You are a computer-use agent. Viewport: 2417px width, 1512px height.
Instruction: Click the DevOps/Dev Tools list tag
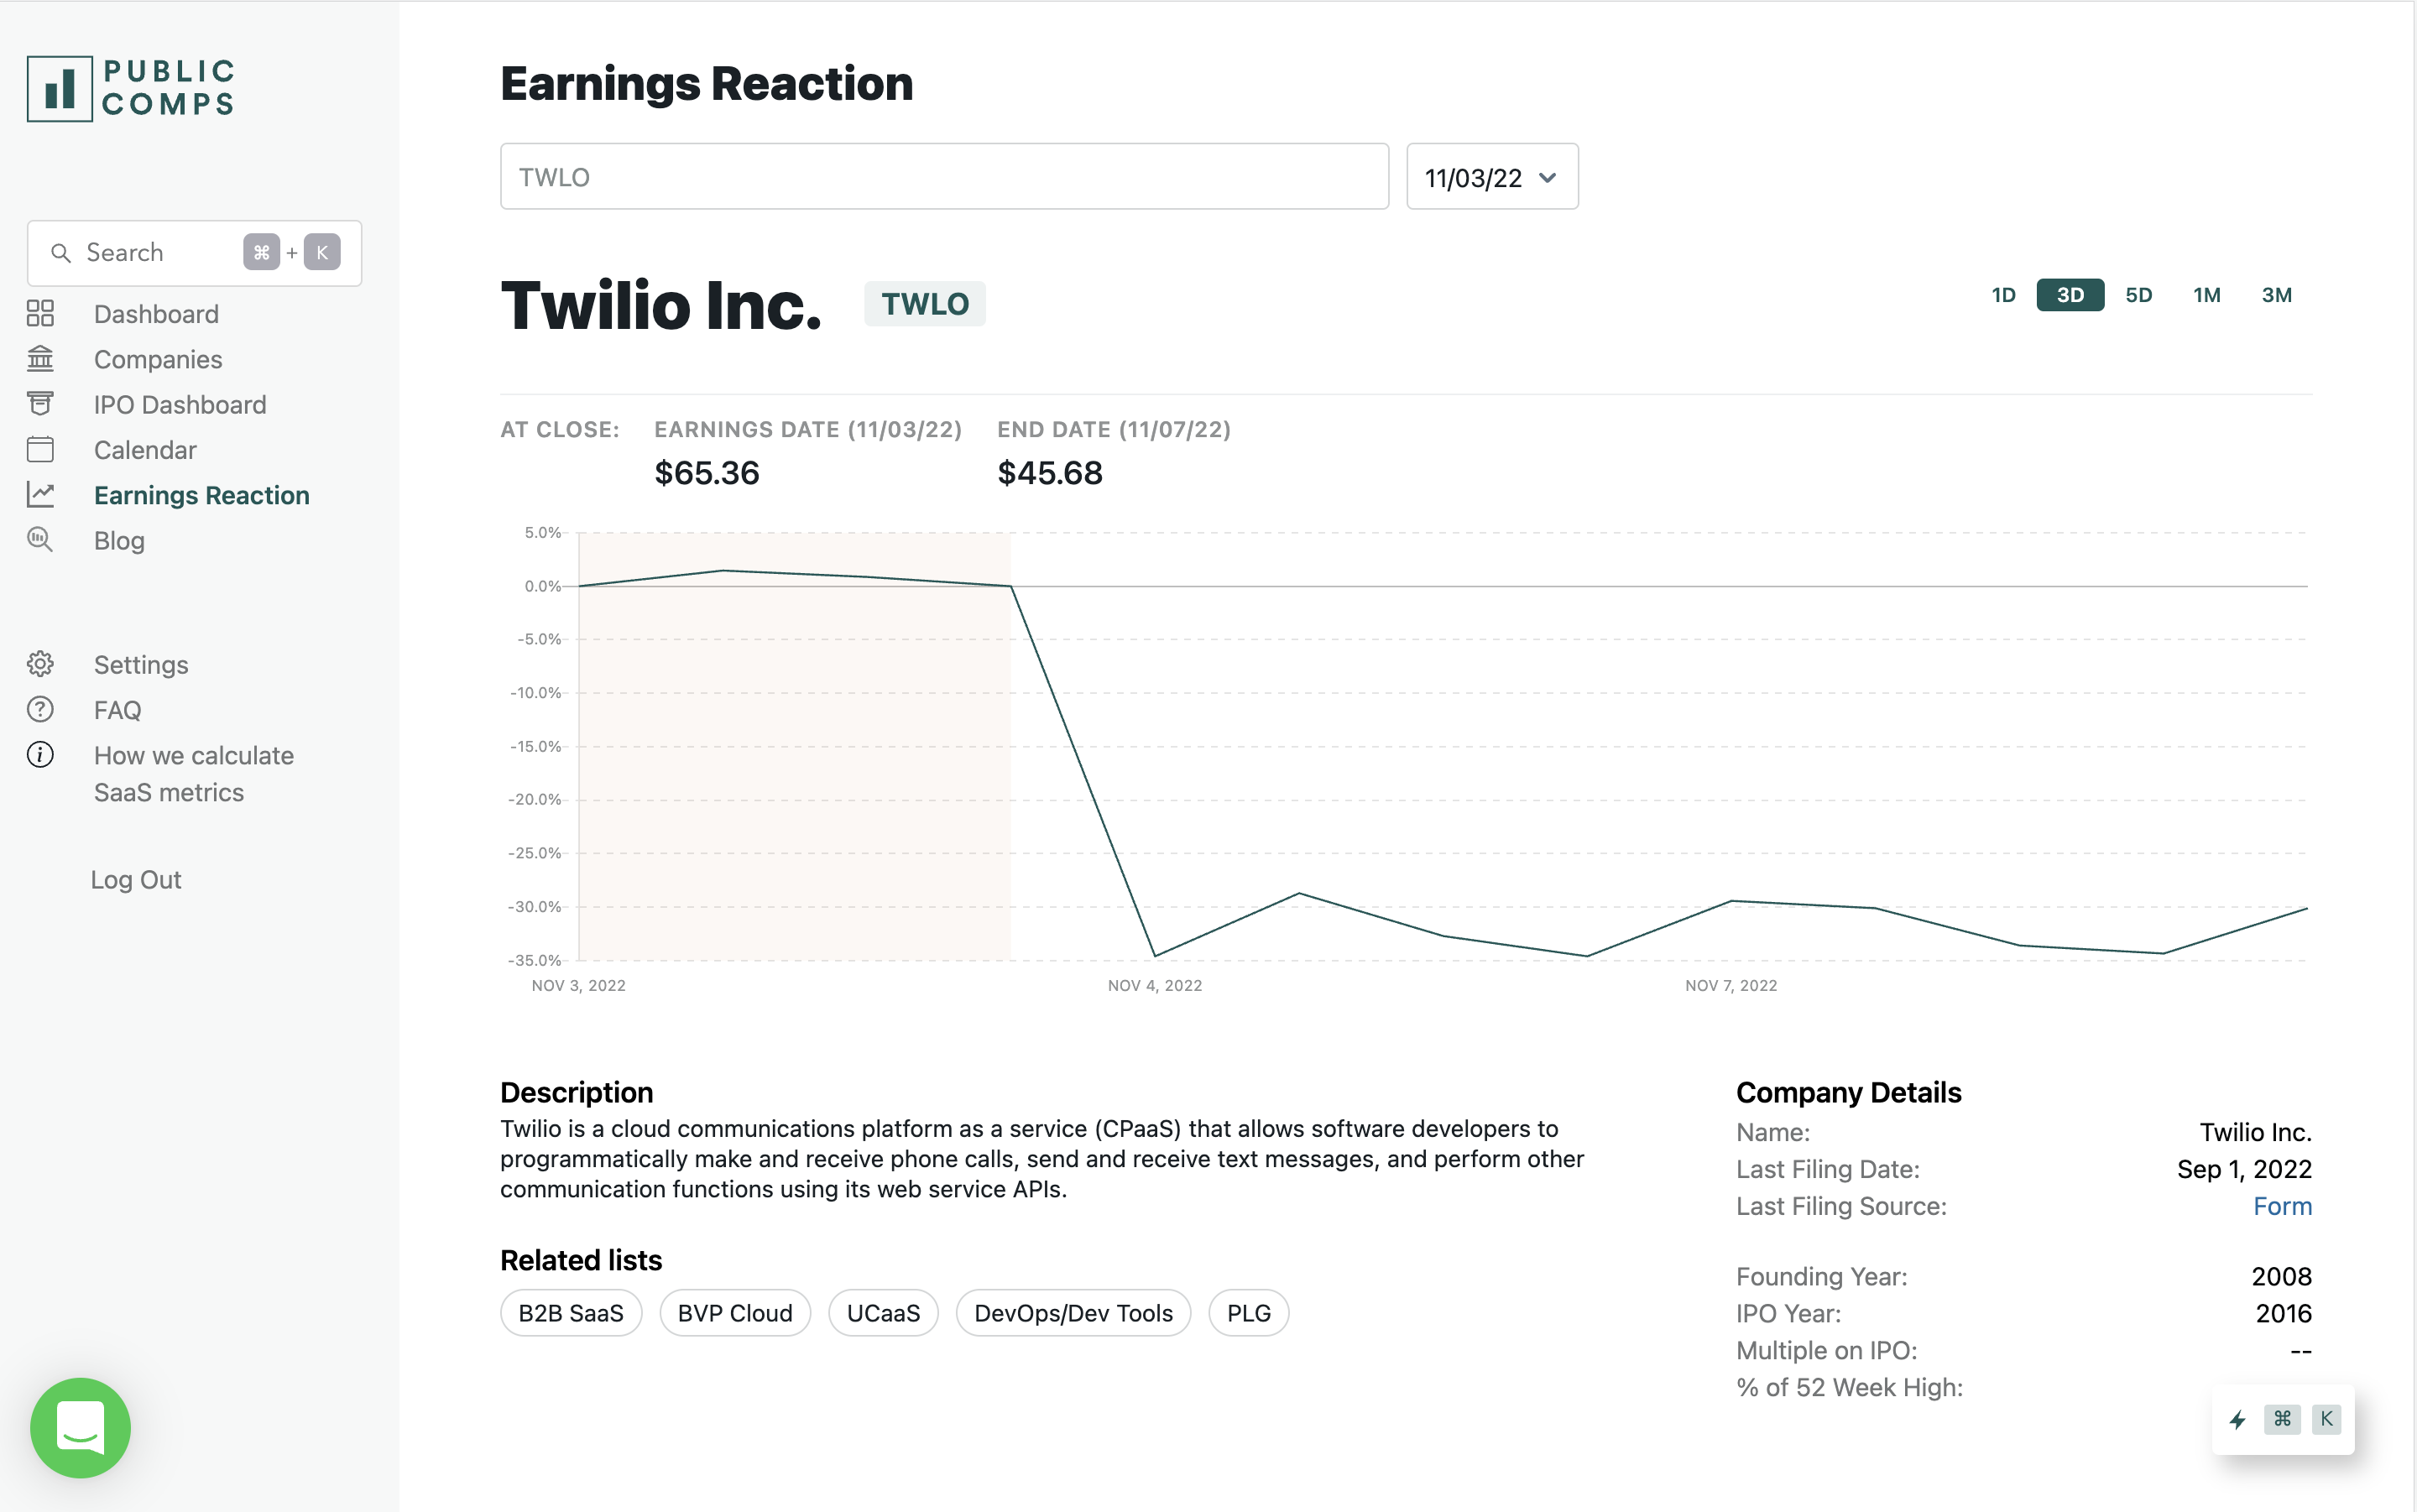click(x=1073, y=1313)
